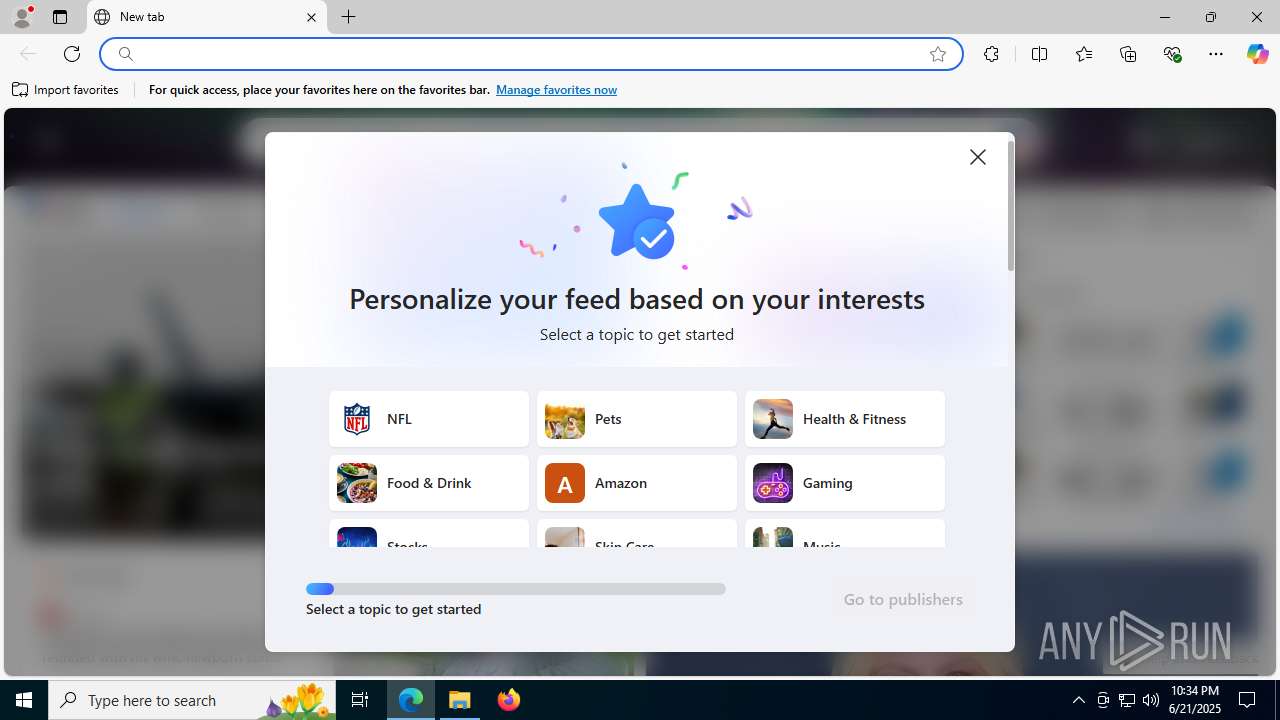
Task: Open the Favorites list icon
Action: [1084, 54]
